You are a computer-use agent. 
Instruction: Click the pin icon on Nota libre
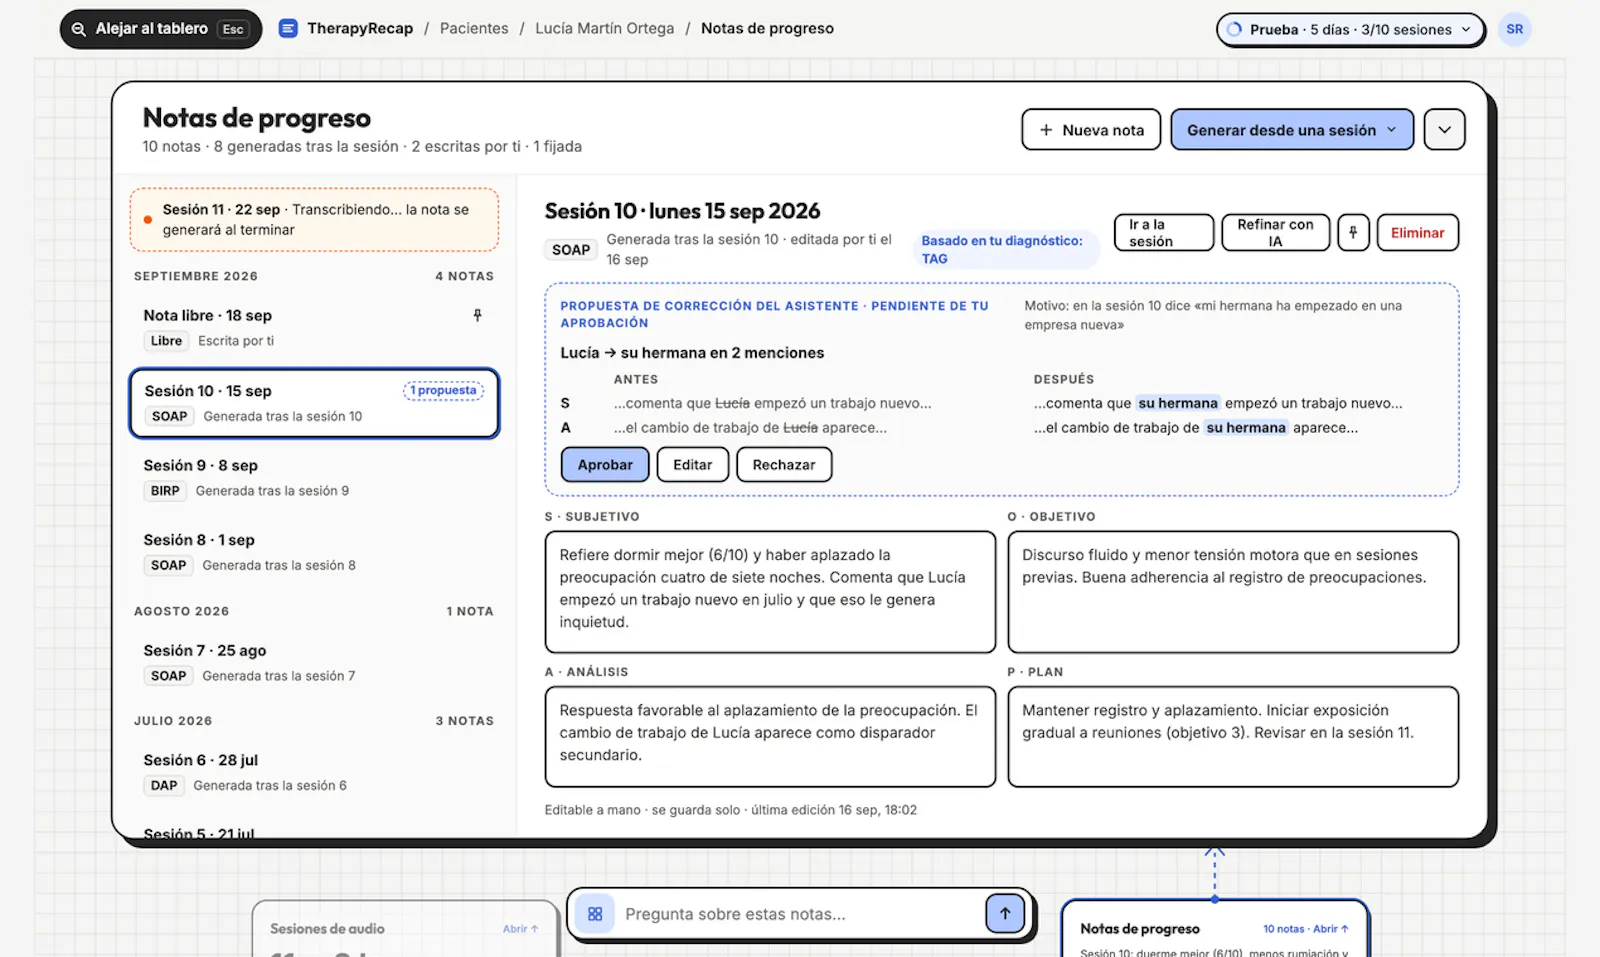click(x=477, y=315)
